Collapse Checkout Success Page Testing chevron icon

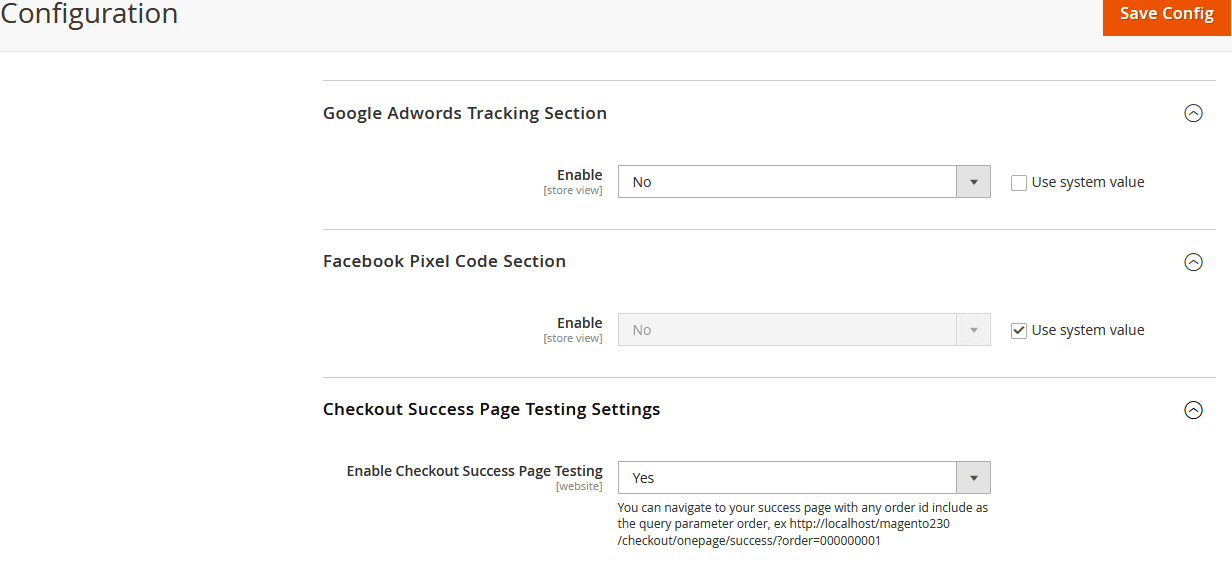tap(1193, 410)
